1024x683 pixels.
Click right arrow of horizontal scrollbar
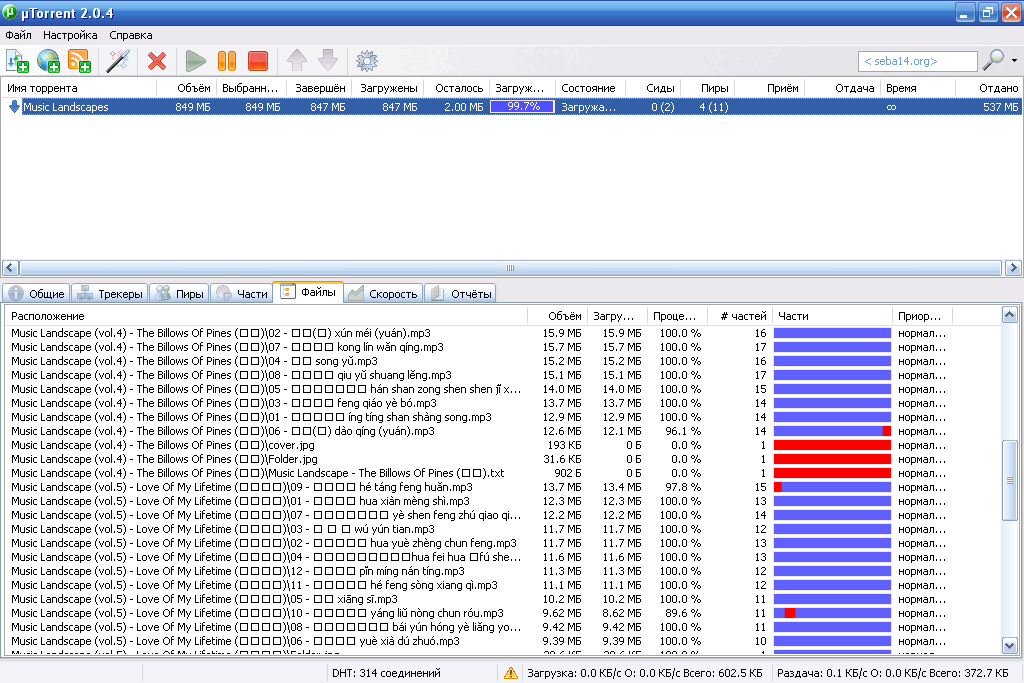point(1013,268)
